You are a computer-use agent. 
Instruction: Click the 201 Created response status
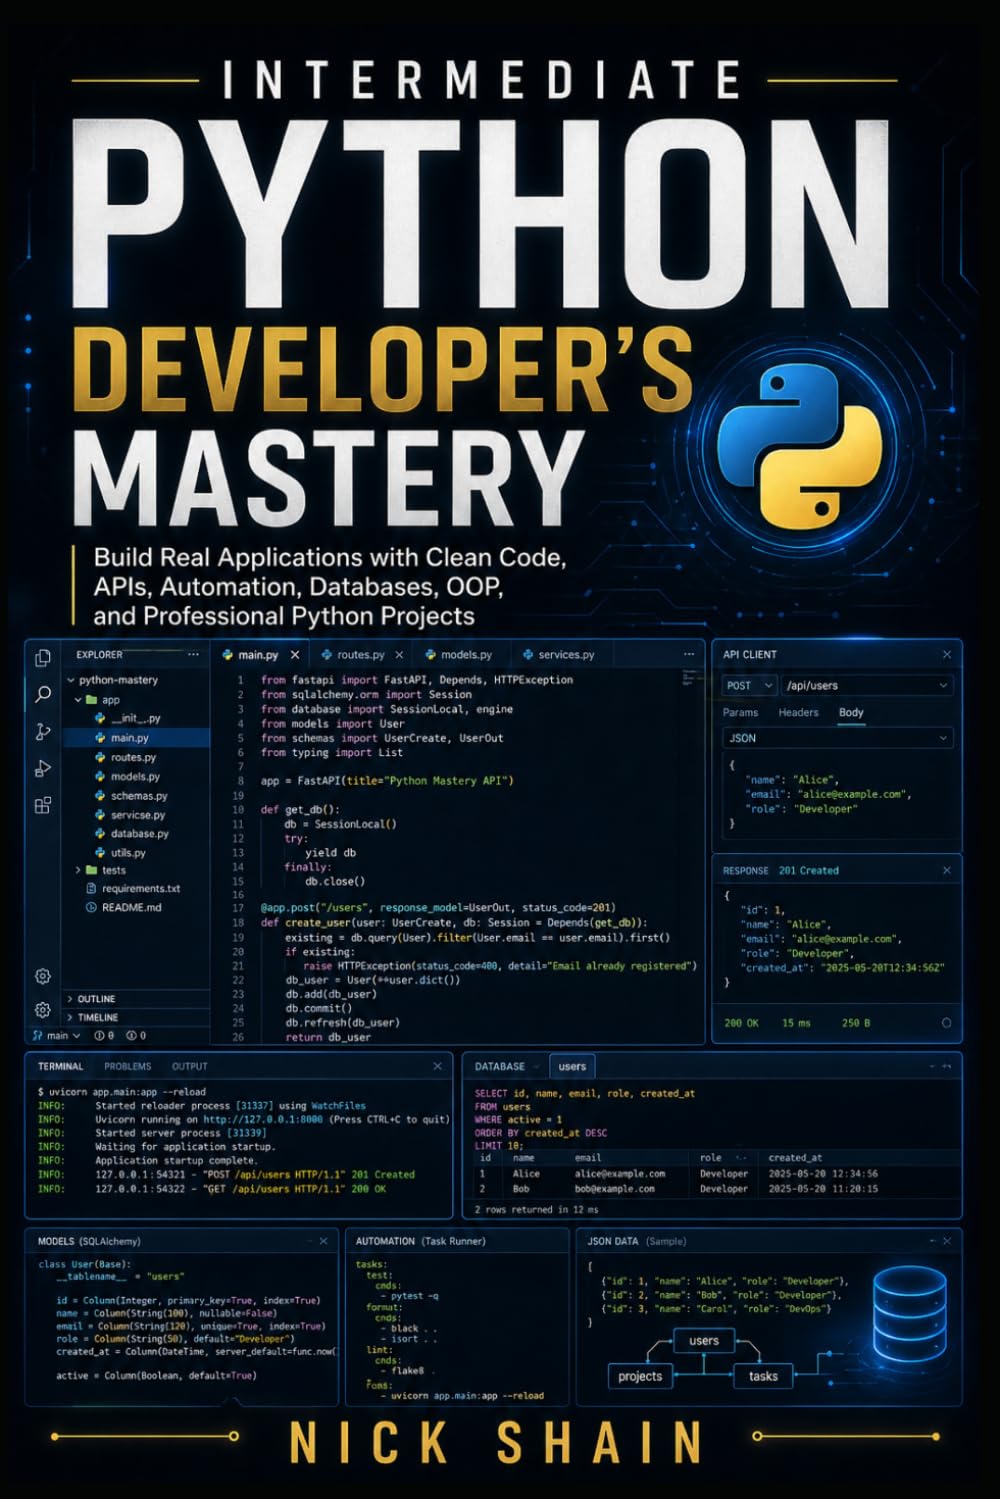808,871
